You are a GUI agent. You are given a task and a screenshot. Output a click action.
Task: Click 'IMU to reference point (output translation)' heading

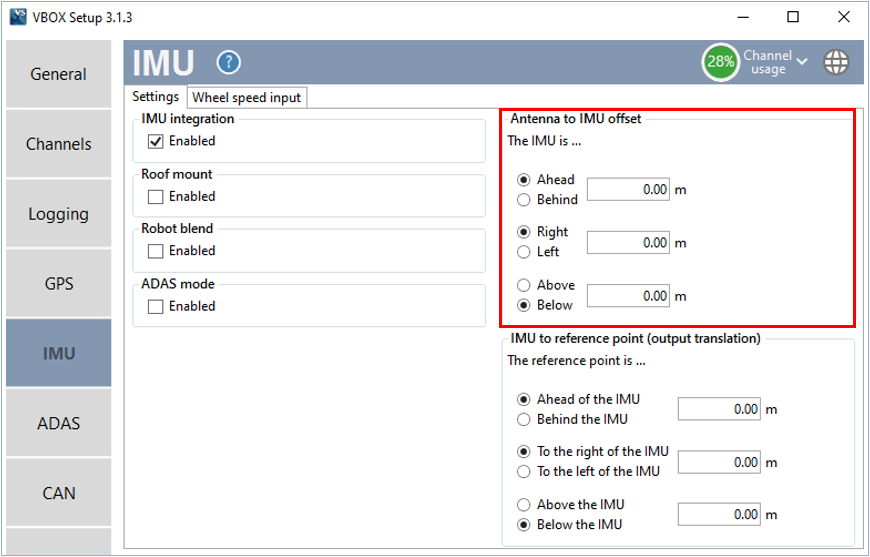(x=635, y=338)
